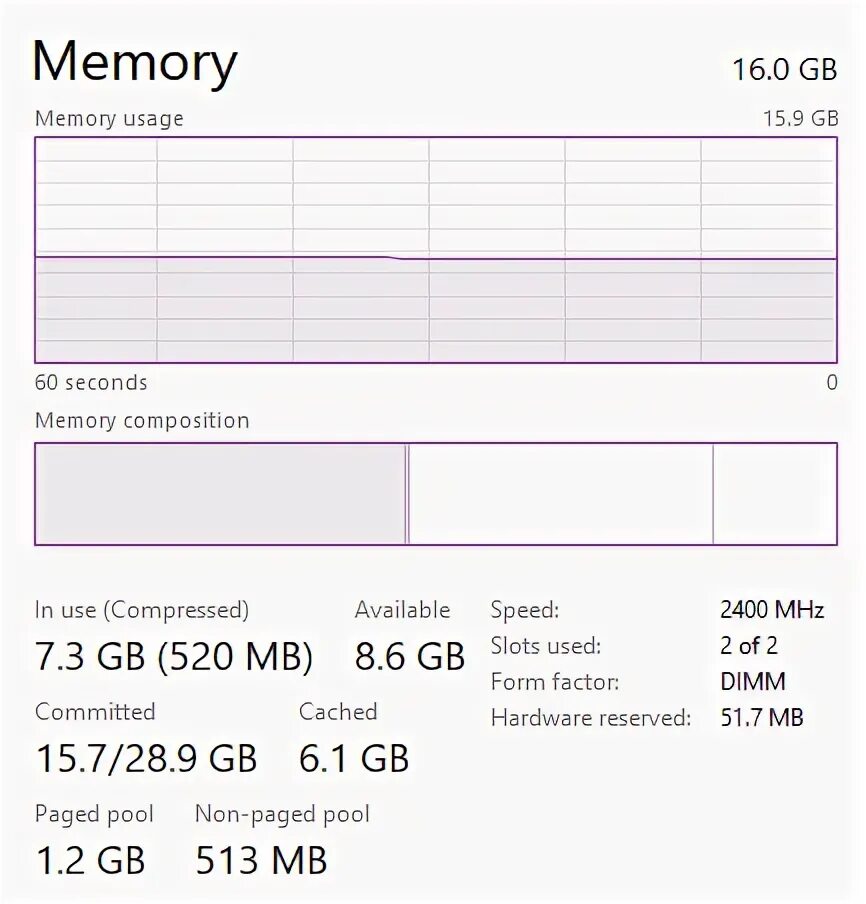Image resolution: width=866 pixels, height=904 pixels.
Task: Select the 51.7 MB hardware reserved value
Action: tap(762, 718)
